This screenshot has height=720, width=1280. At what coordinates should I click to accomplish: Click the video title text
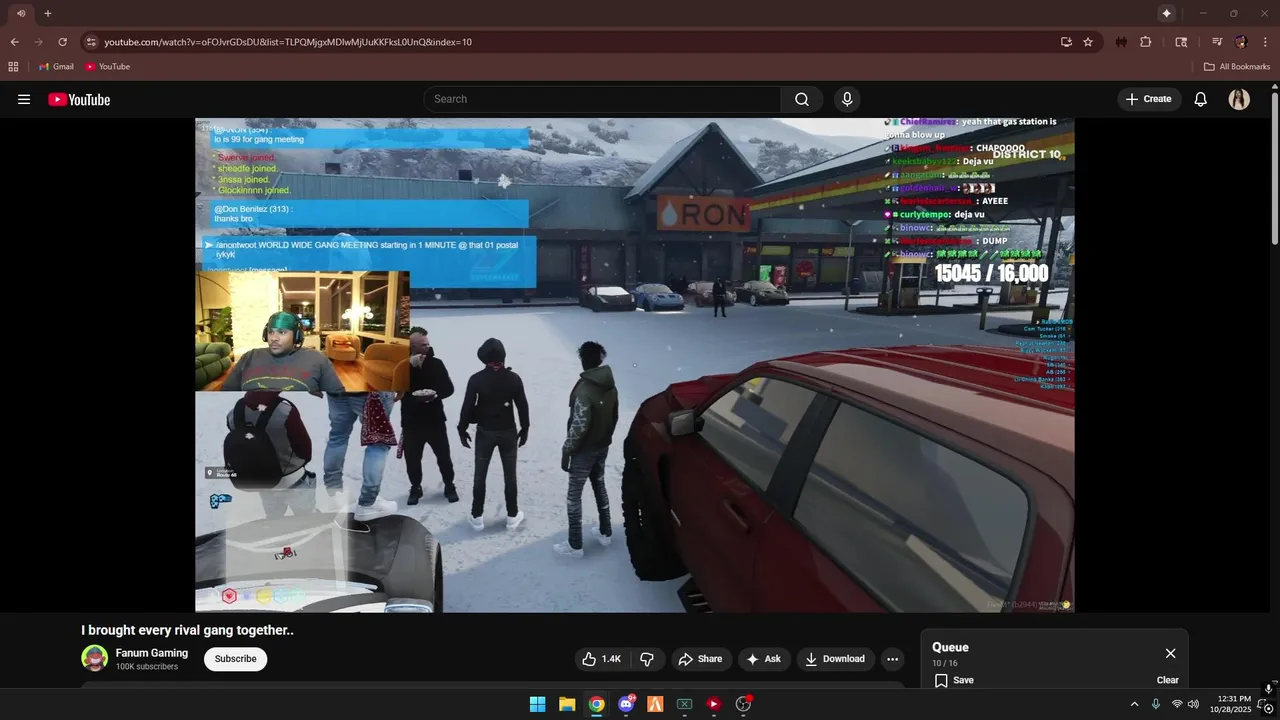click(187, 630)
